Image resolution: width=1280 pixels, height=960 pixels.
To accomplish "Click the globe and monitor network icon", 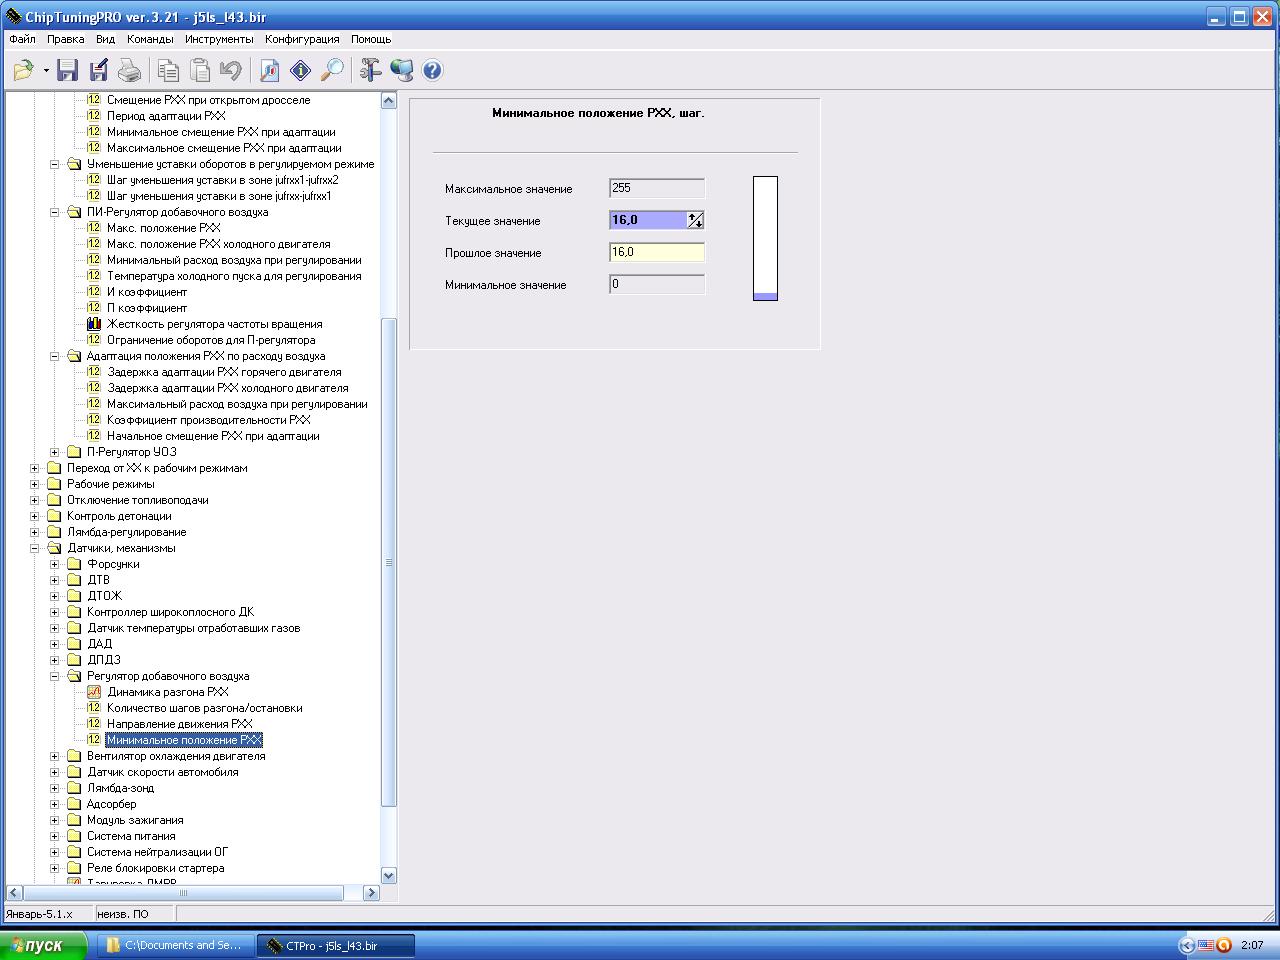I will click(x=402, y=70).
